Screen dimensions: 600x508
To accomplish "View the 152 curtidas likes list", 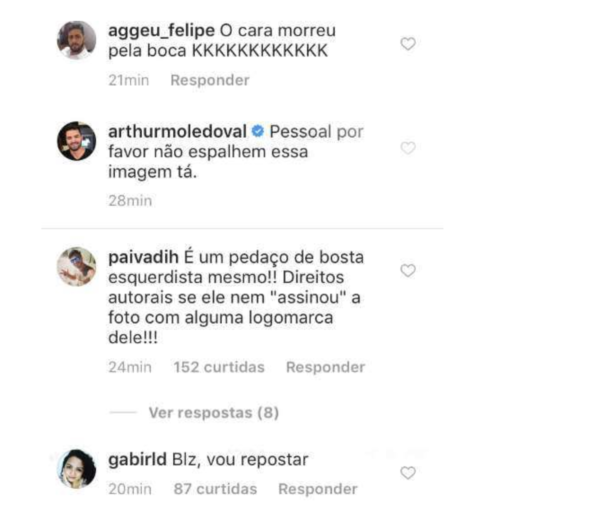I will tap(219, 367).
